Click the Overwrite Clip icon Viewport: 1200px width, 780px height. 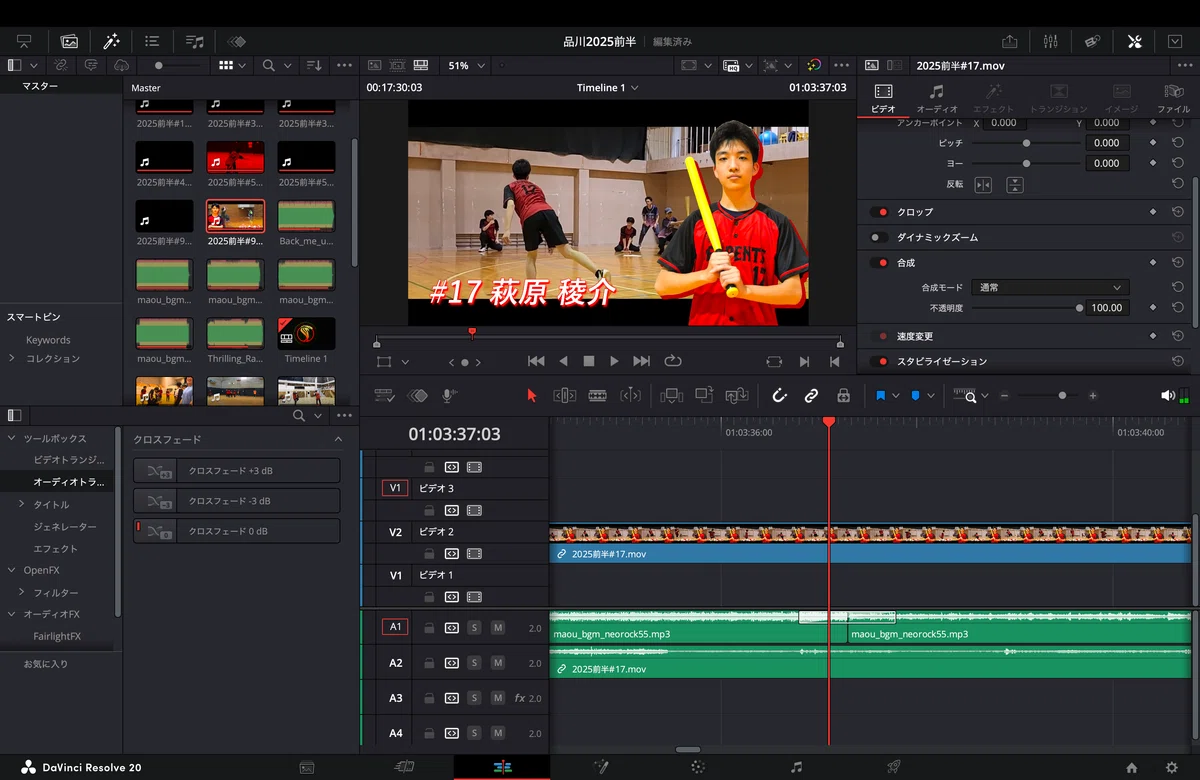tap(704, 395)
